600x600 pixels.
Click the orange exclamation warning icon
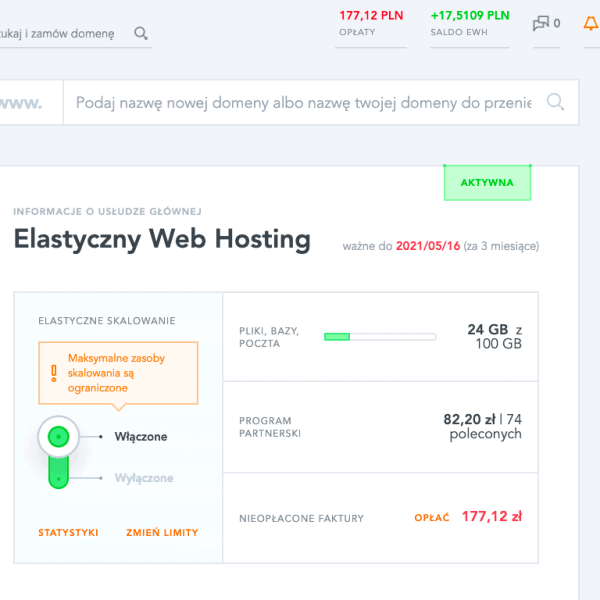pyautogui.click(x=54, y=373)
